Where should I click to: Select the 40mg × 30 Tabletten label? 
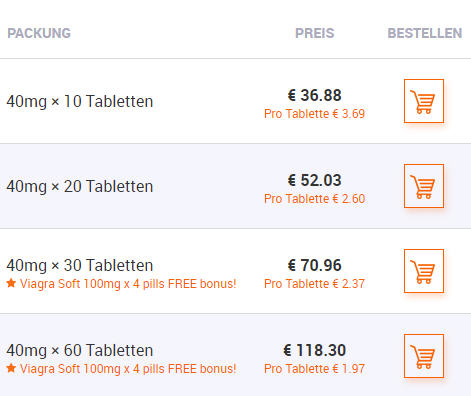tap(79, 265)
